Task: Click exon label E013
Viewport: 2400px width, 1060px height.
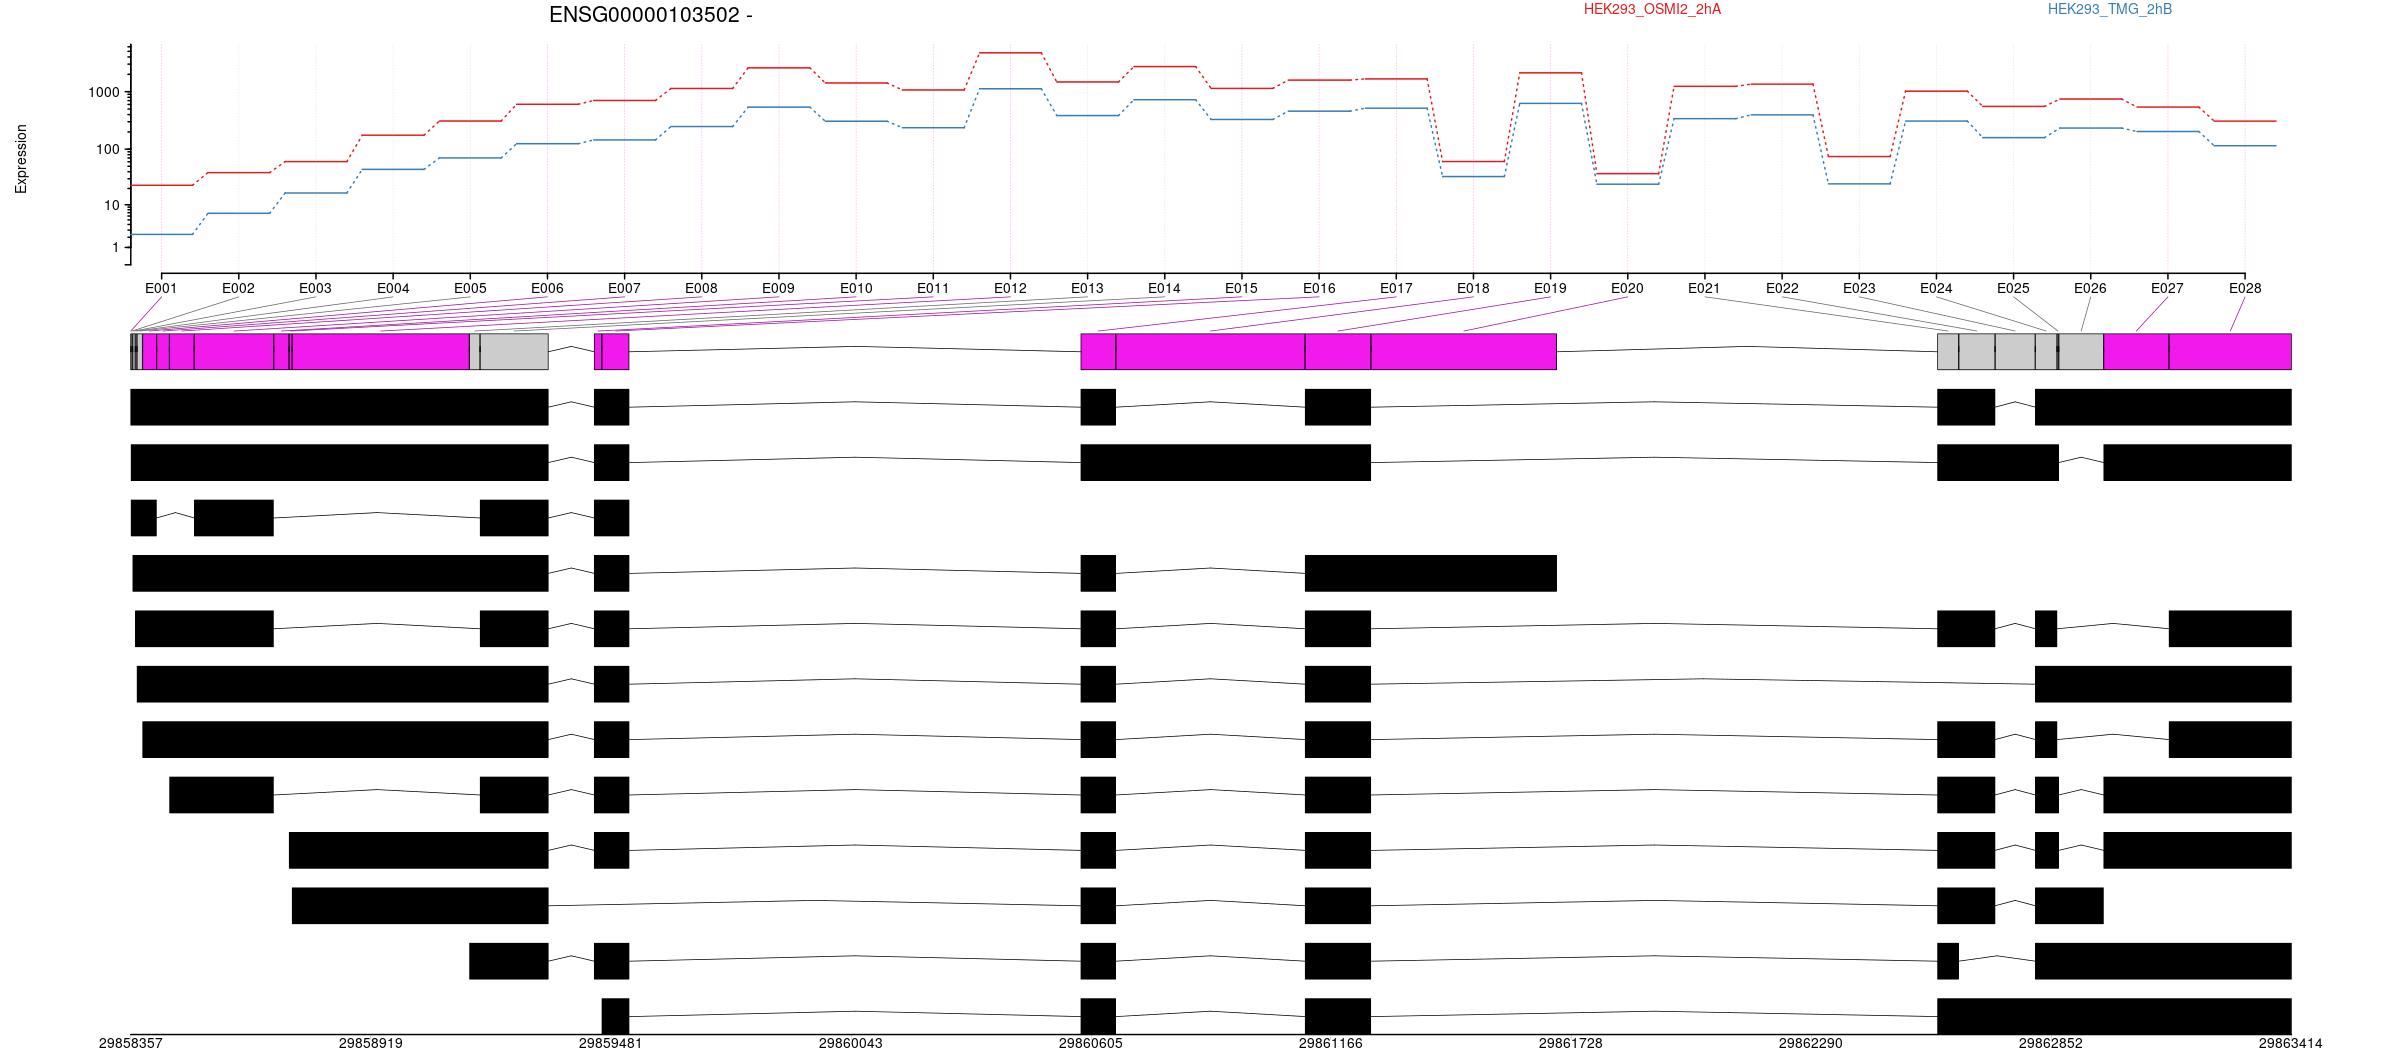Action: (1087, 289)
